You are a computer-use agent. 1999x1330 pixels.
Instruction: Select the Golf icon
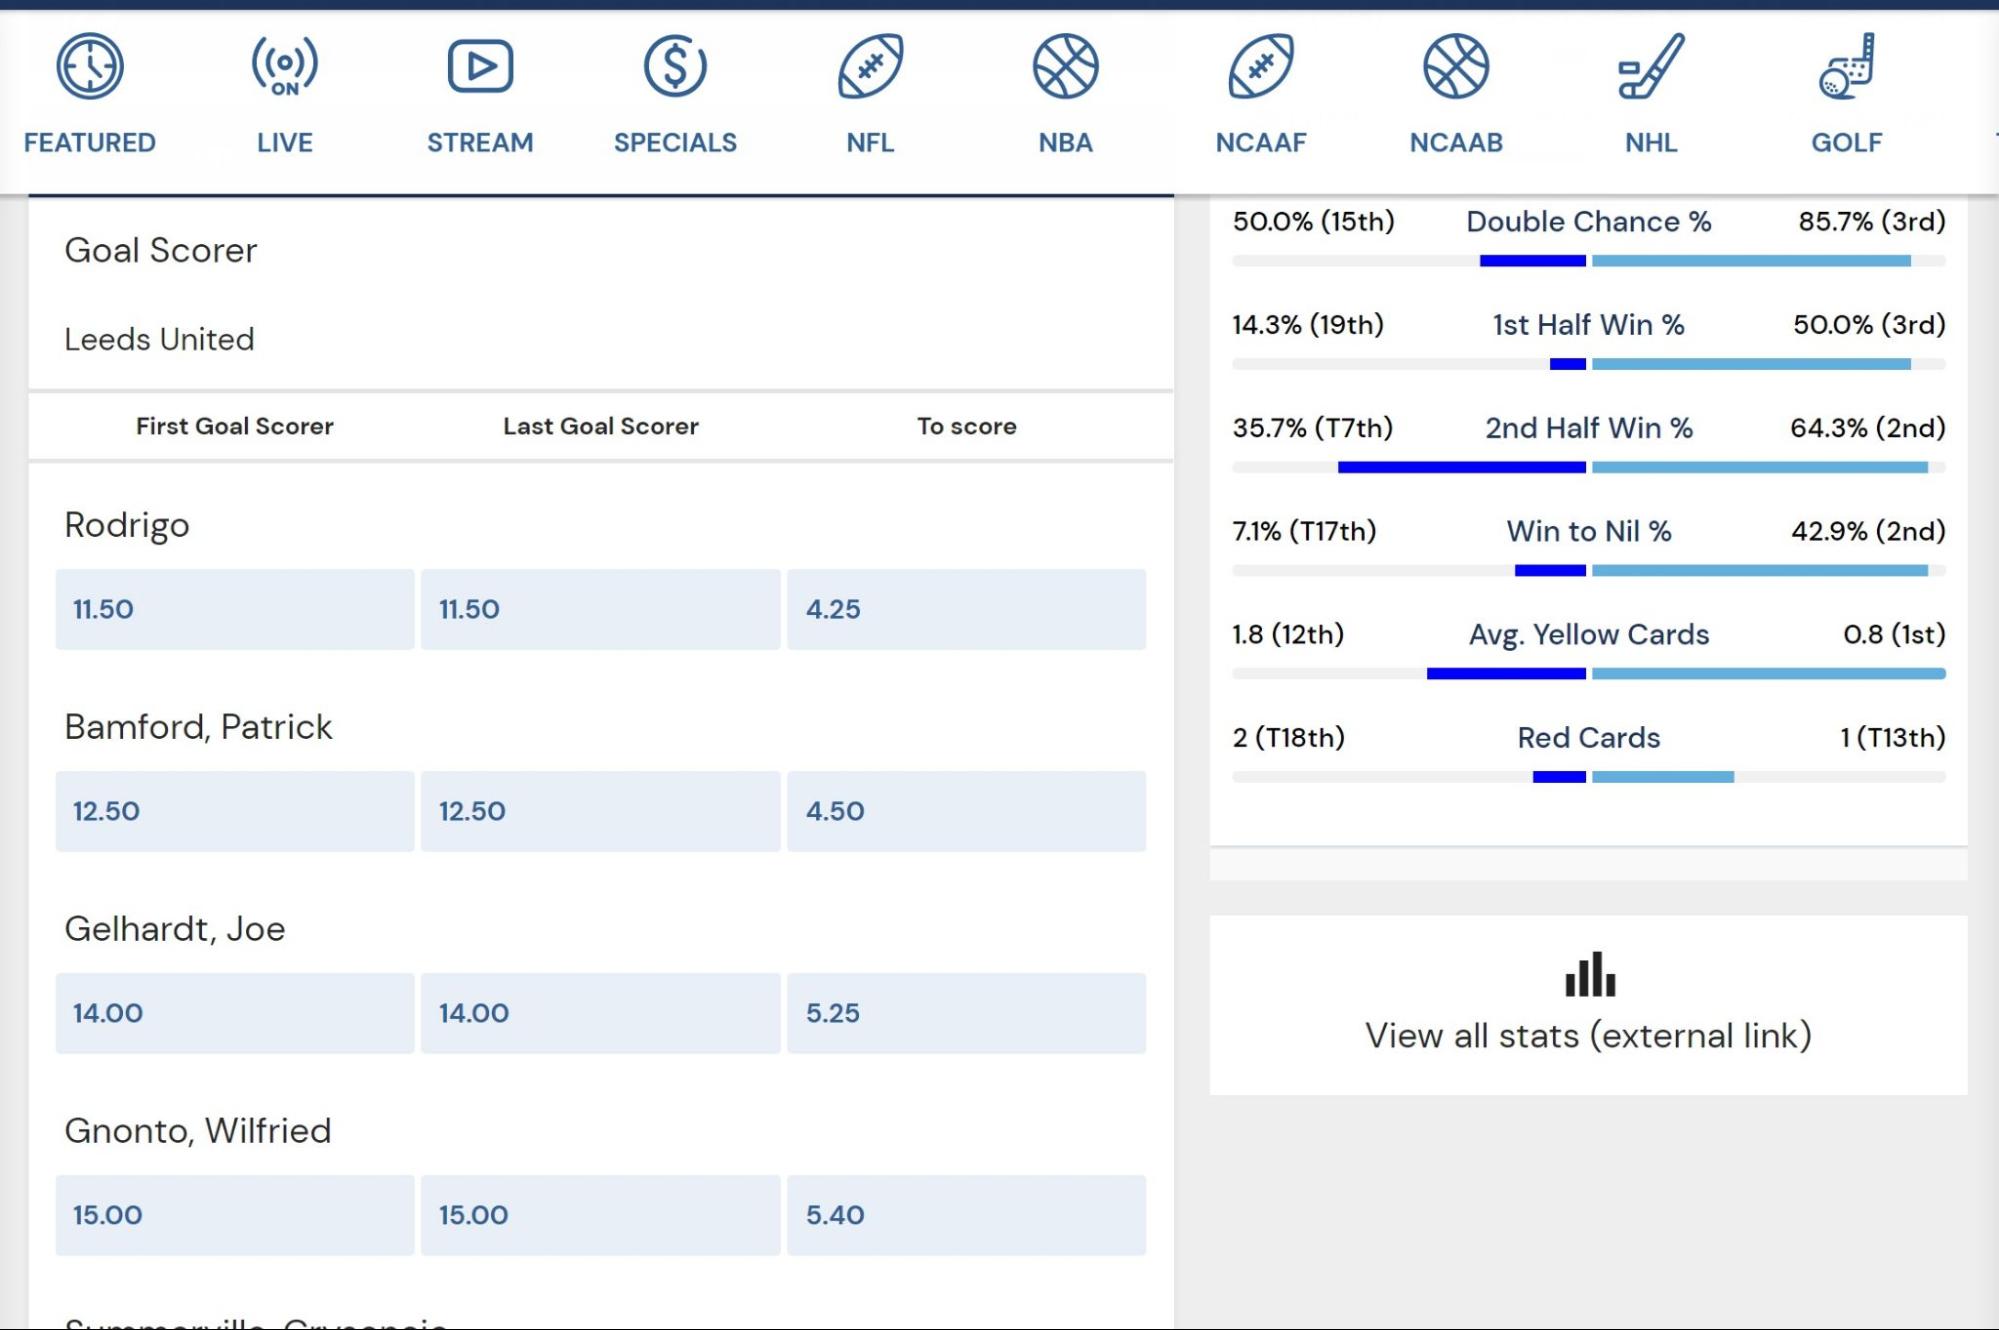(1846, 67)
